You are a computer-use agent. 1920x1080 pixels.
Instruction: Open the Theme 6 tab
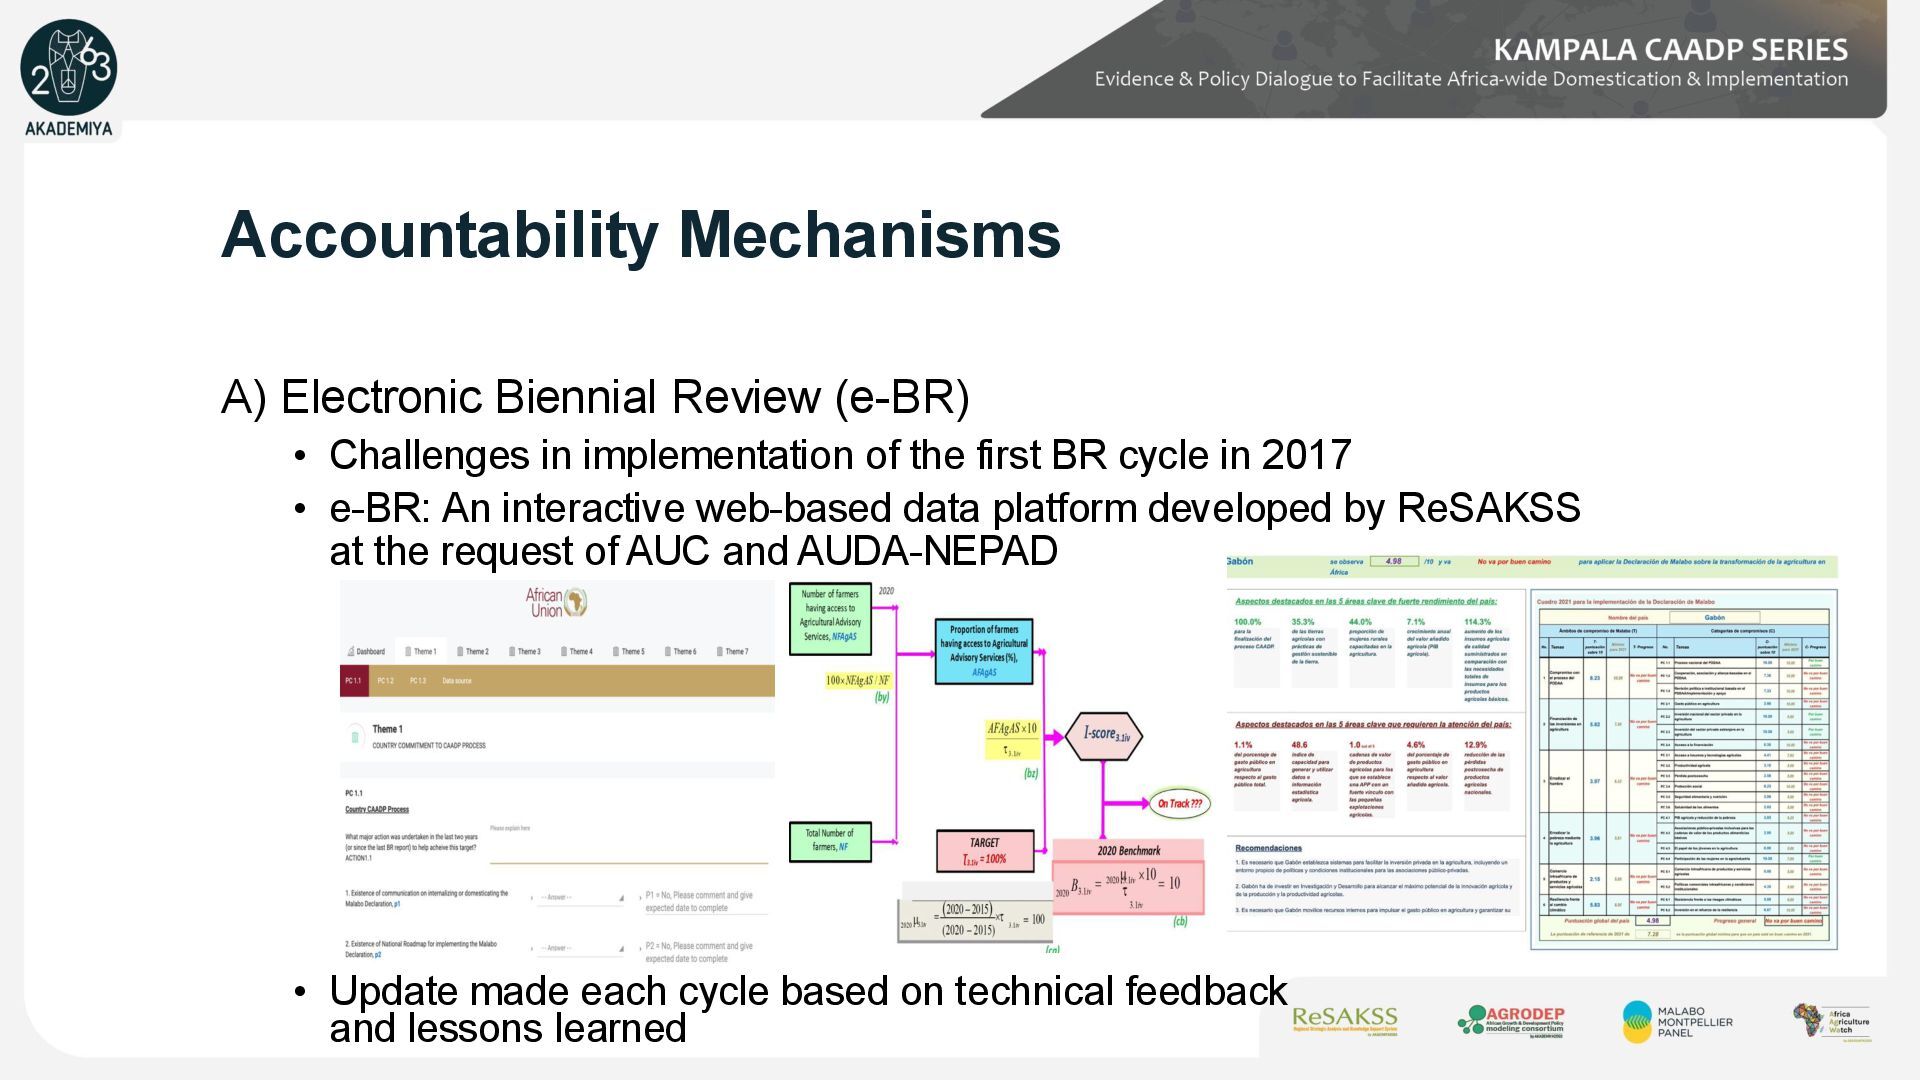tap(680, 651)
